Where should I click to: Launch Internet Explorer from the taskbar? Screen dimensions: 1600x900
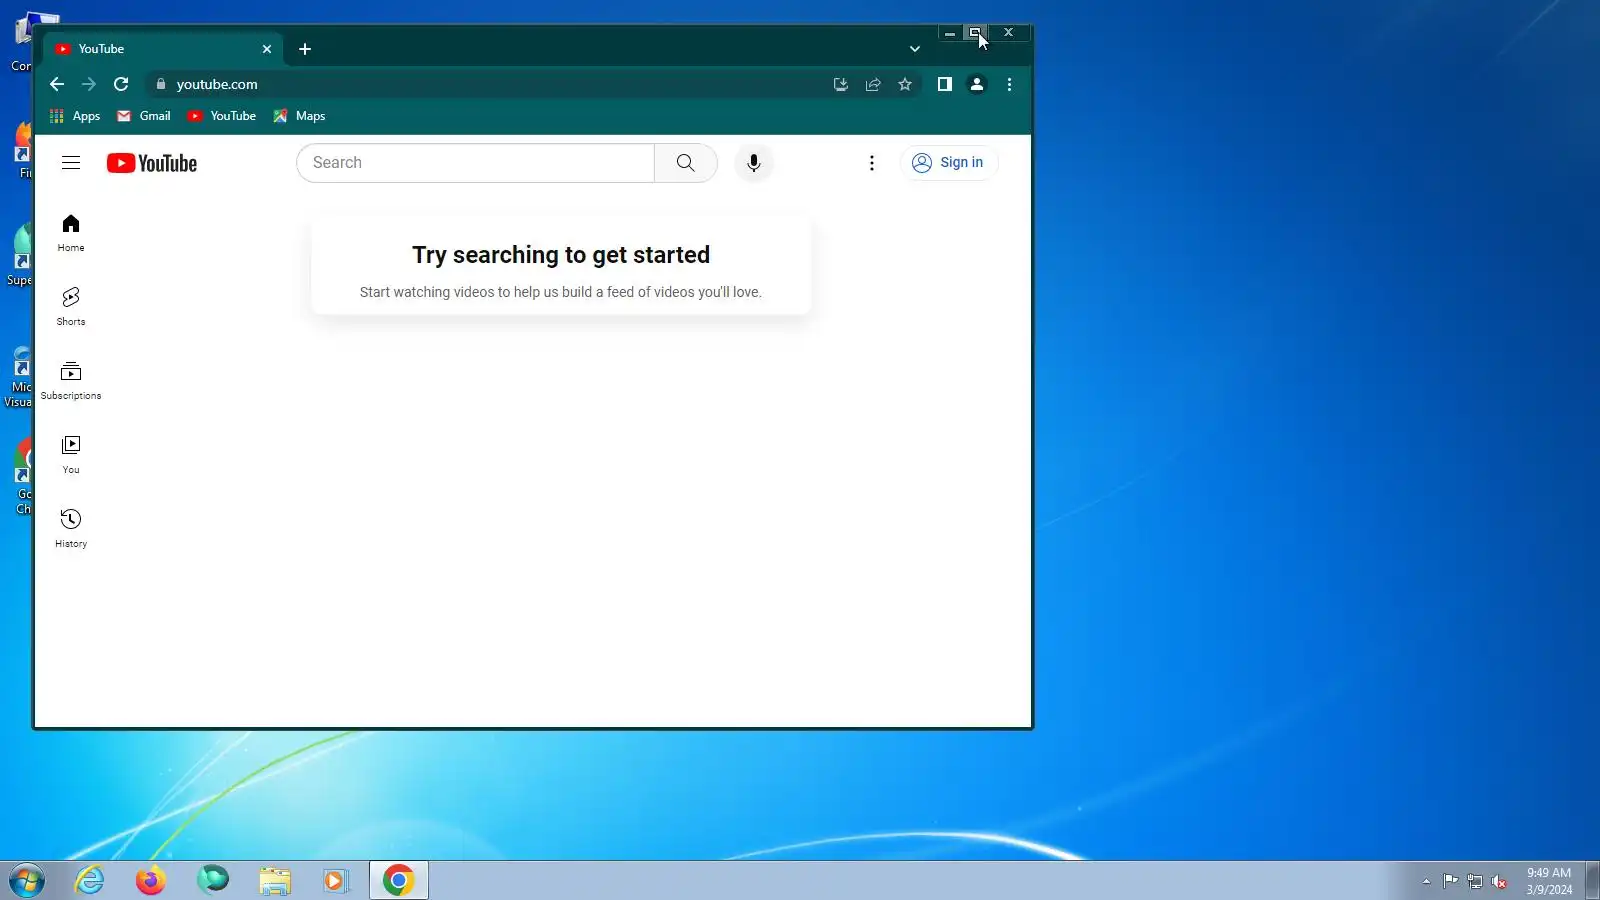click(x=90, y=881)
